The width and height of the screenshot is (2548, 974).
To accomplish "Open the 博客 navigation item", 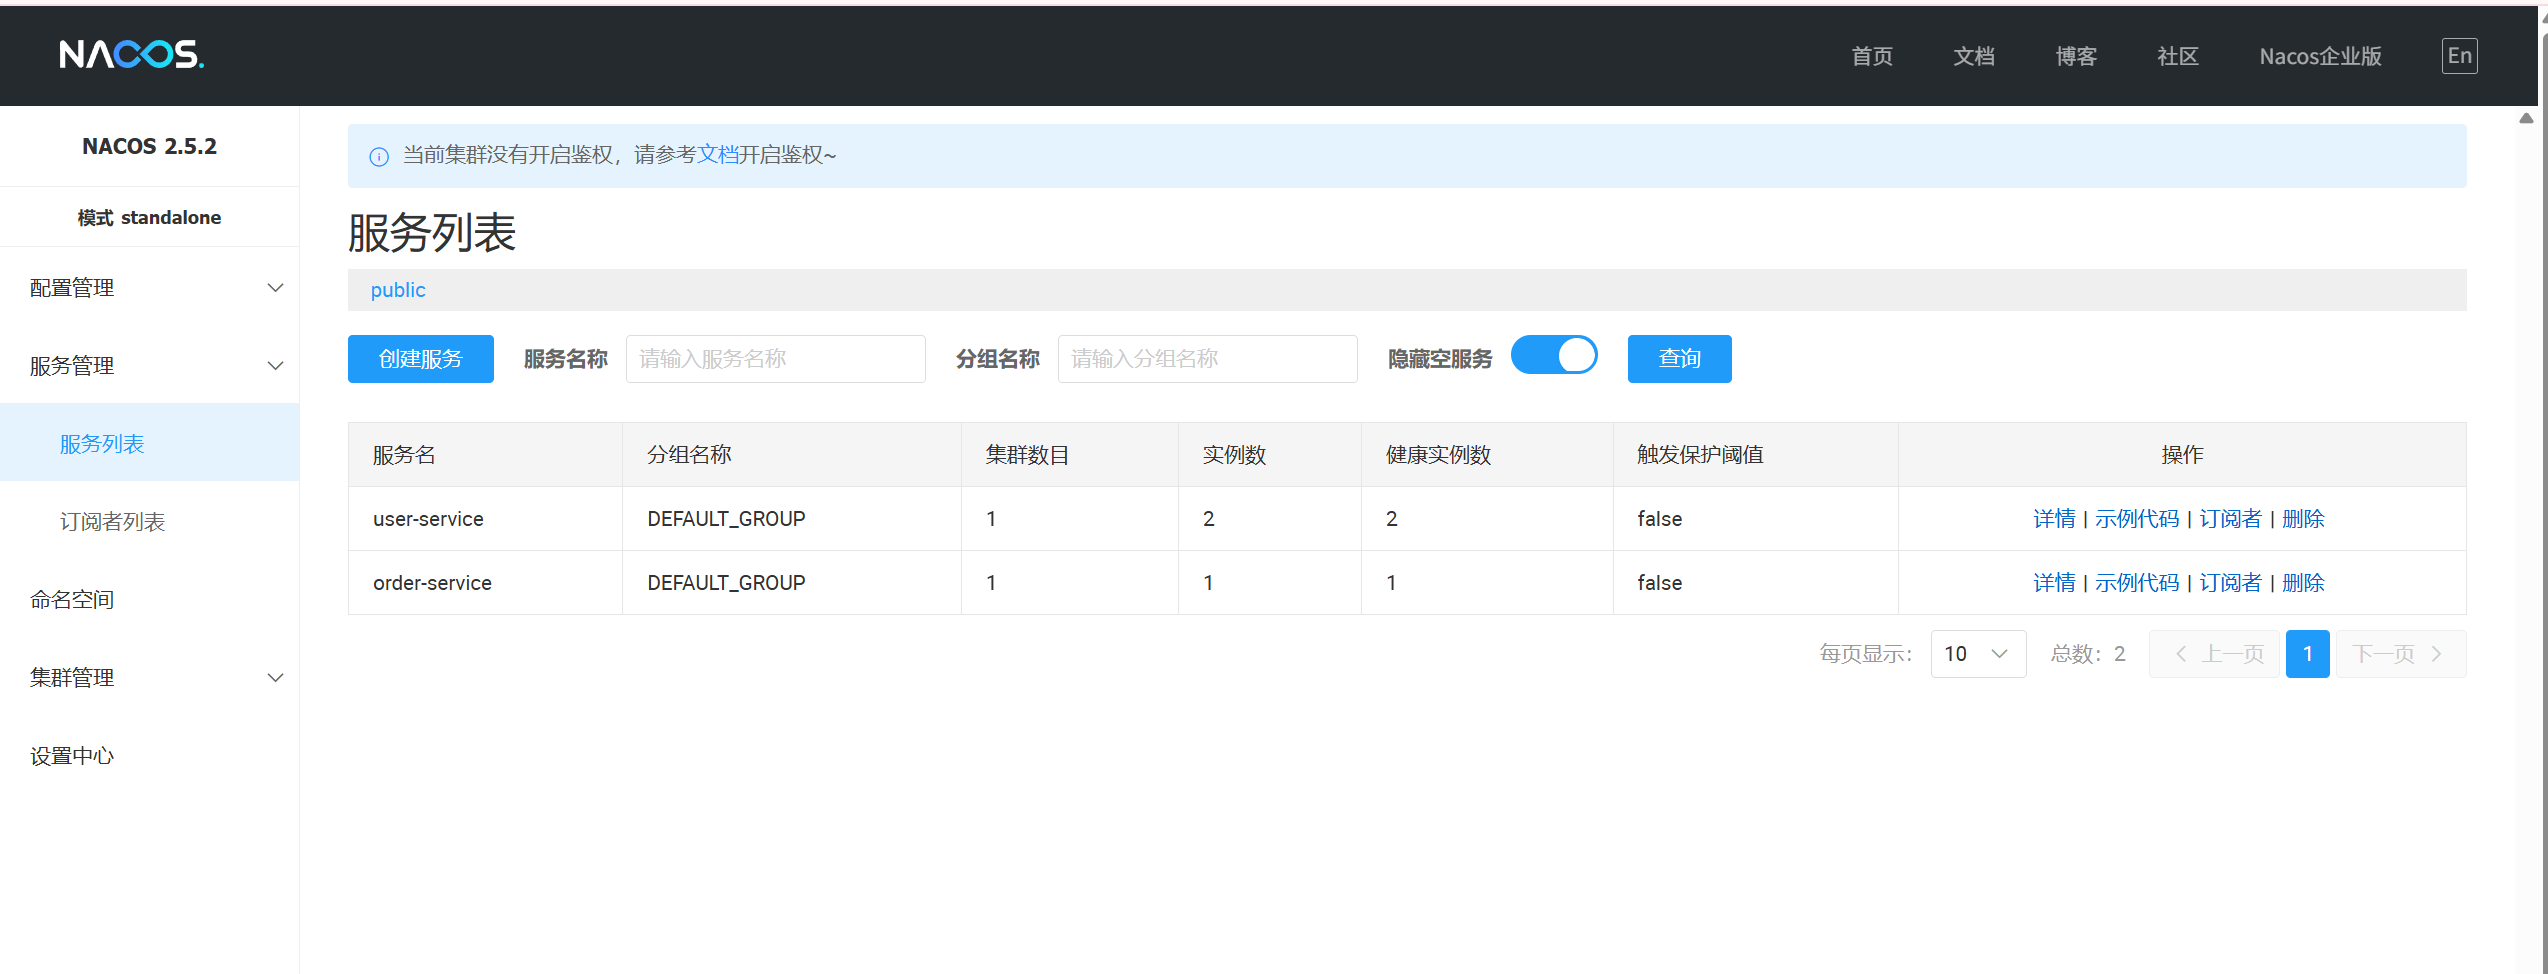I will click(x=2076, y=56).
